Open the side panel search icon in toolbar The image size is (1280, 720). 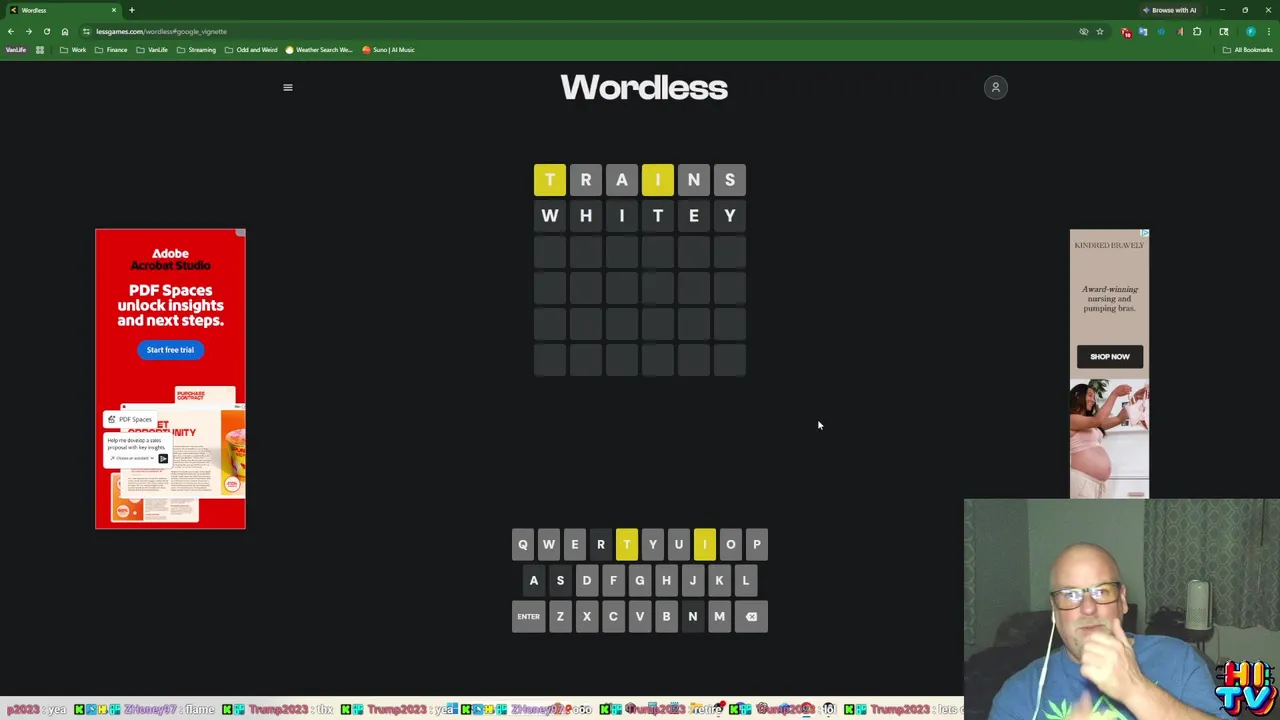click(1224, 31)
